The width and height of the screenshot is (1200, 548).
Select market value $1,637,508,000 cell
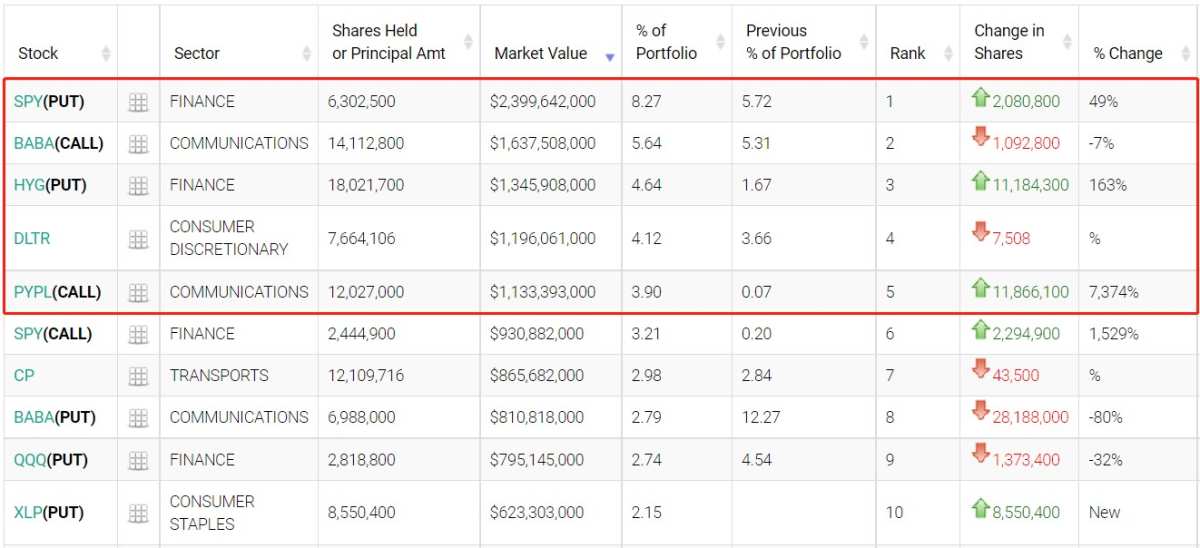[x=543, y=144]
